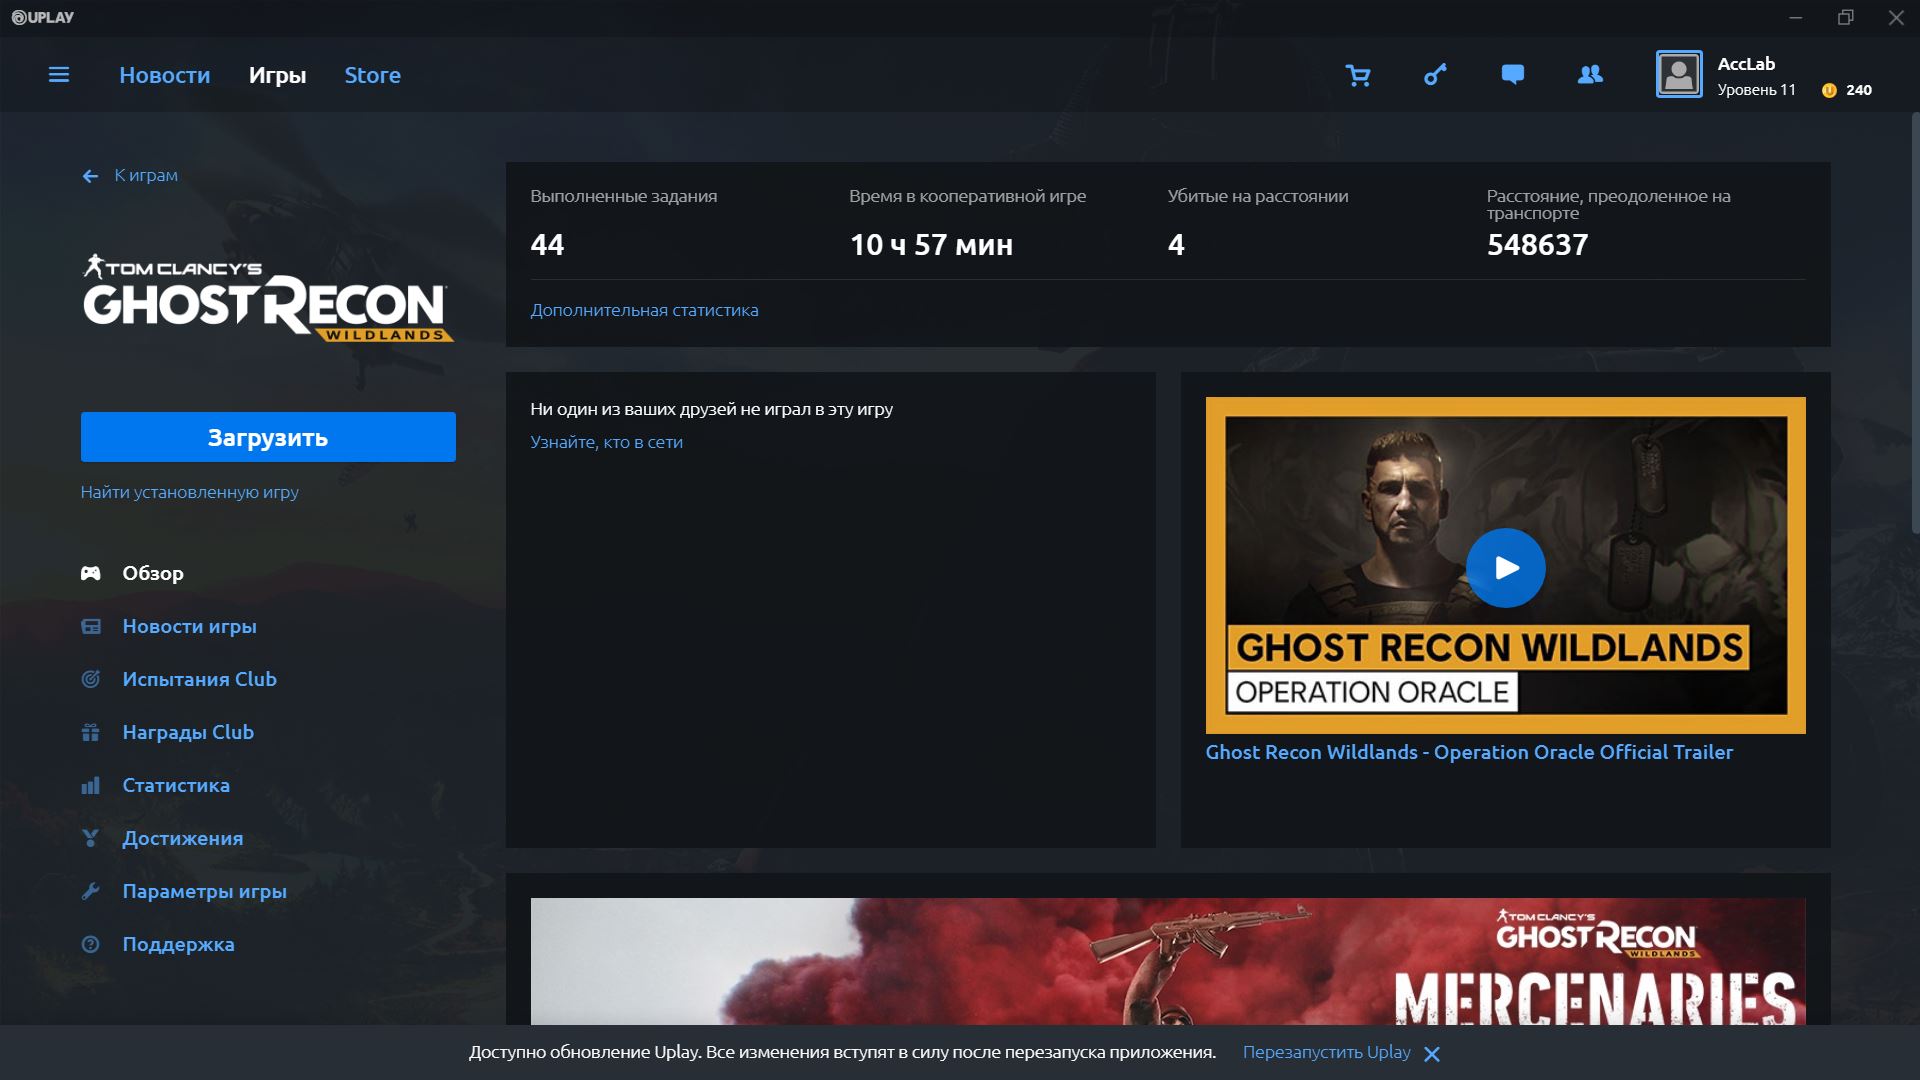1920x1080 pixels.
Task: Dismiss the update notification with X
Action: pos(1432,1054)
